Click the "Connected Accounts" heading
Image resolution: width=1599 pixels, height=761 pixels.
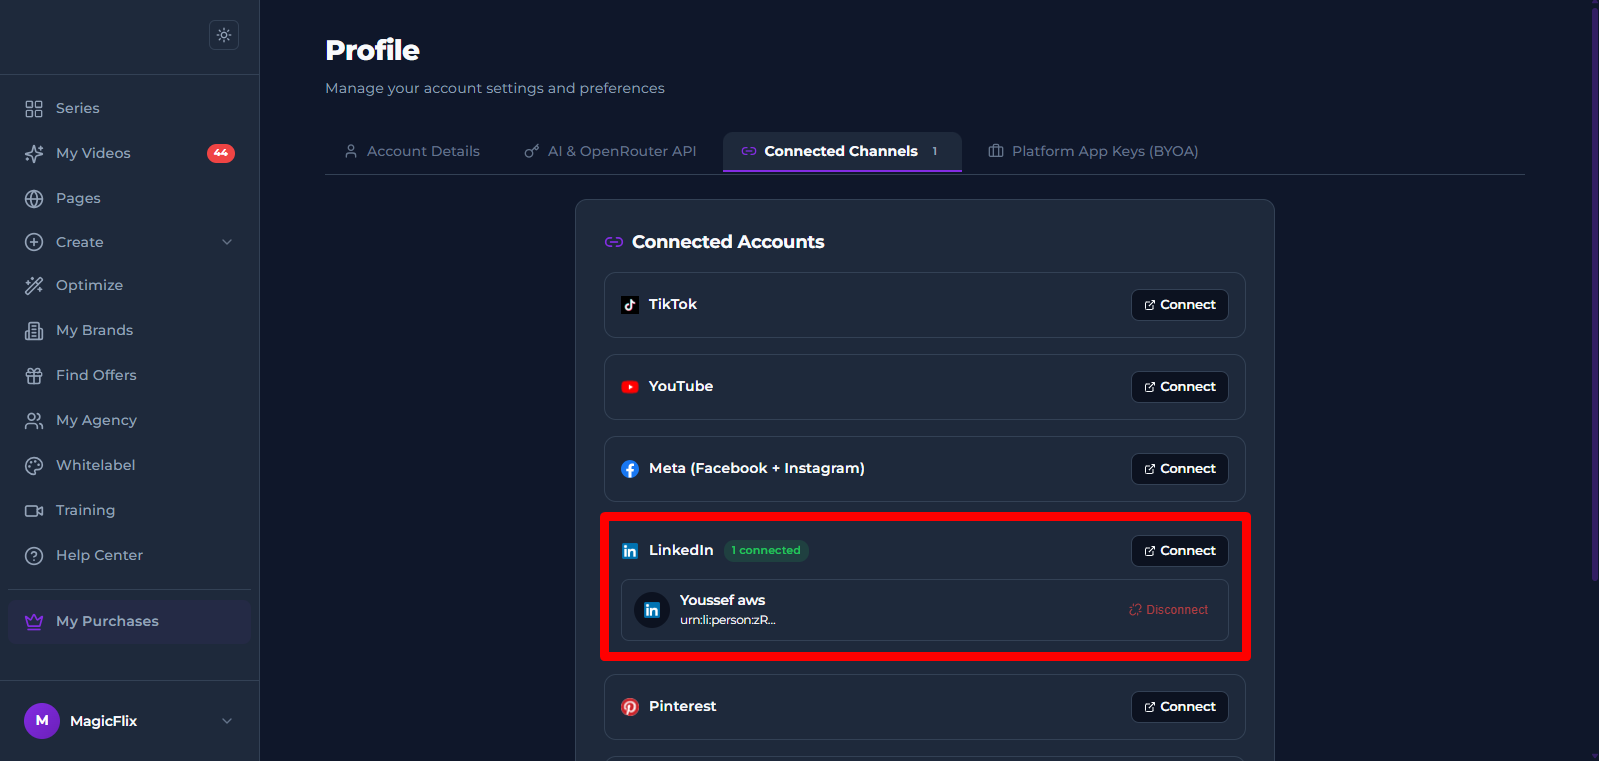pyautogui.click(x=728, y=242)
